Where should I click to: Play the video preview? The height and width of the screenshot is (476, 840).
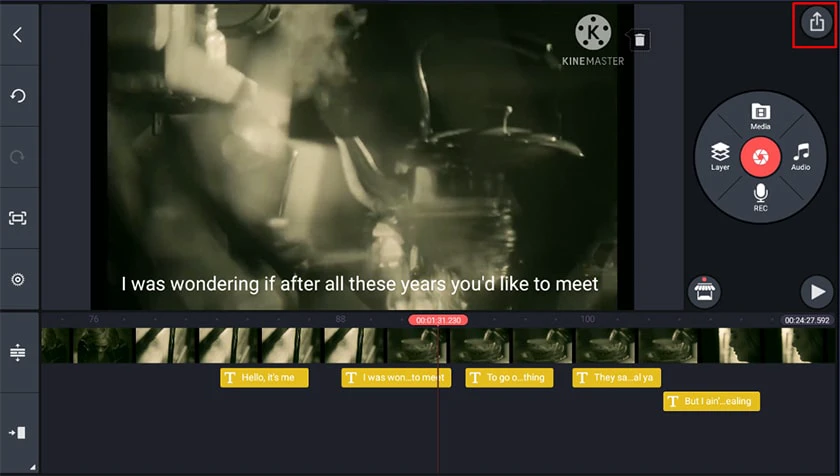[816, 292]
